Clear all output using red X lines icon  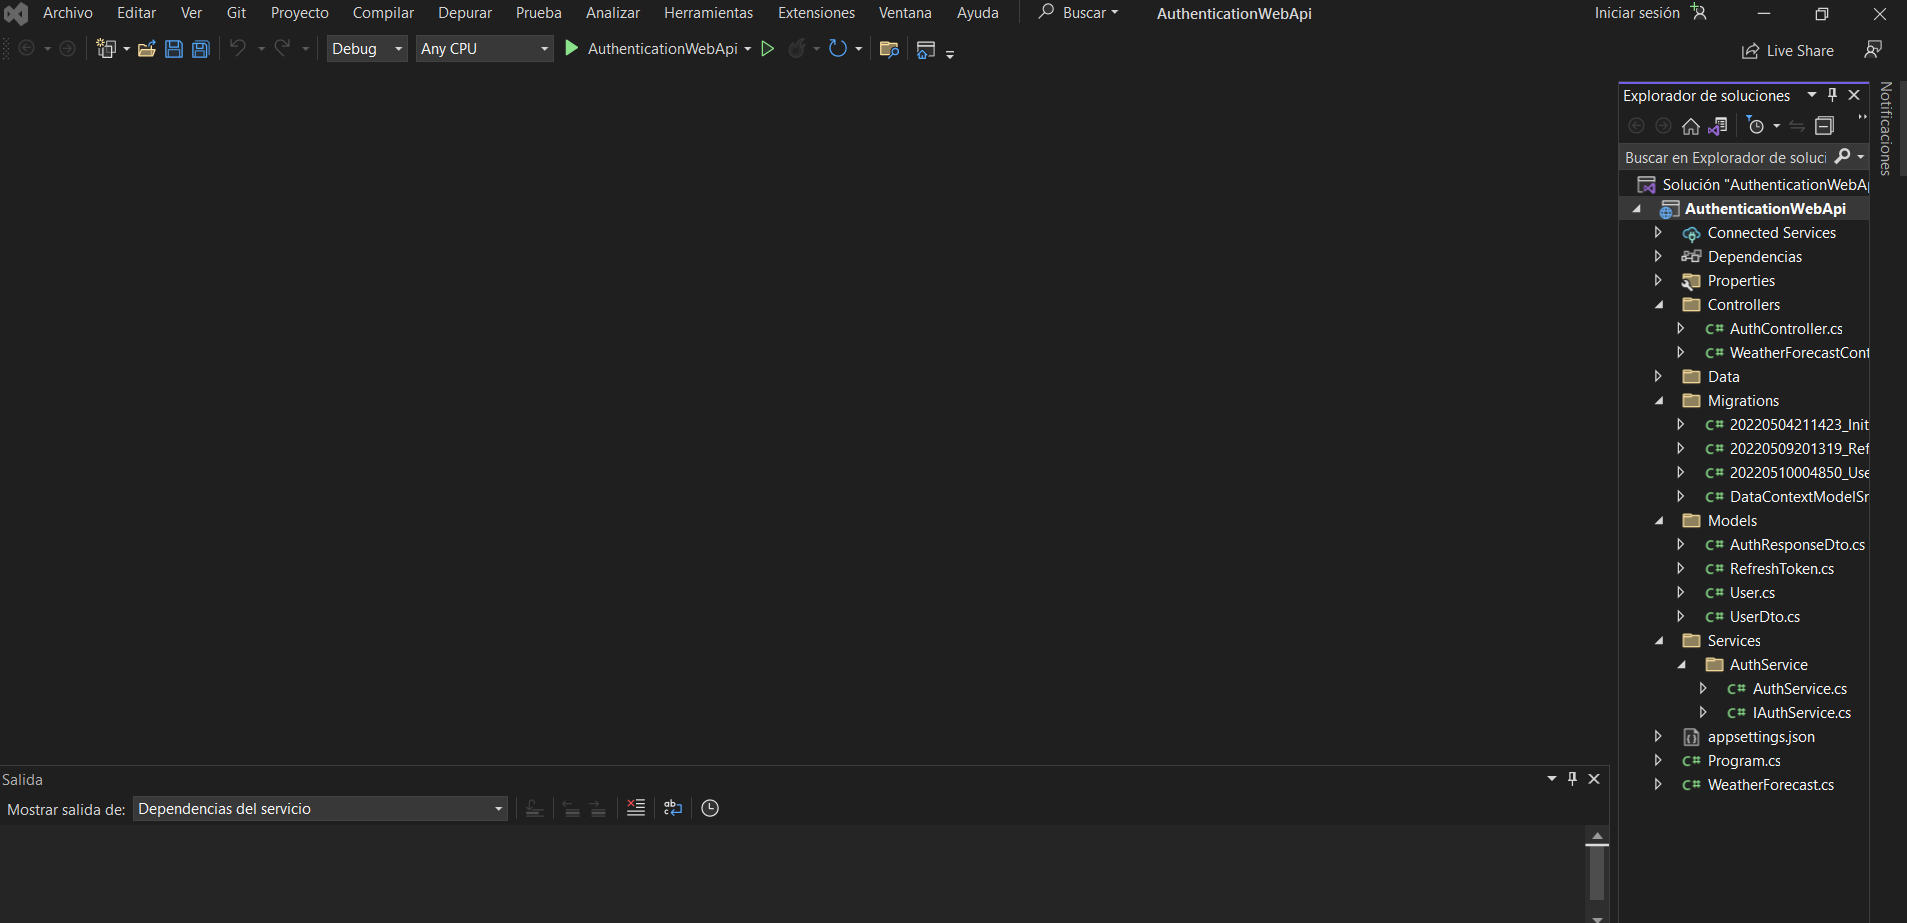click(x=636, y=808)
